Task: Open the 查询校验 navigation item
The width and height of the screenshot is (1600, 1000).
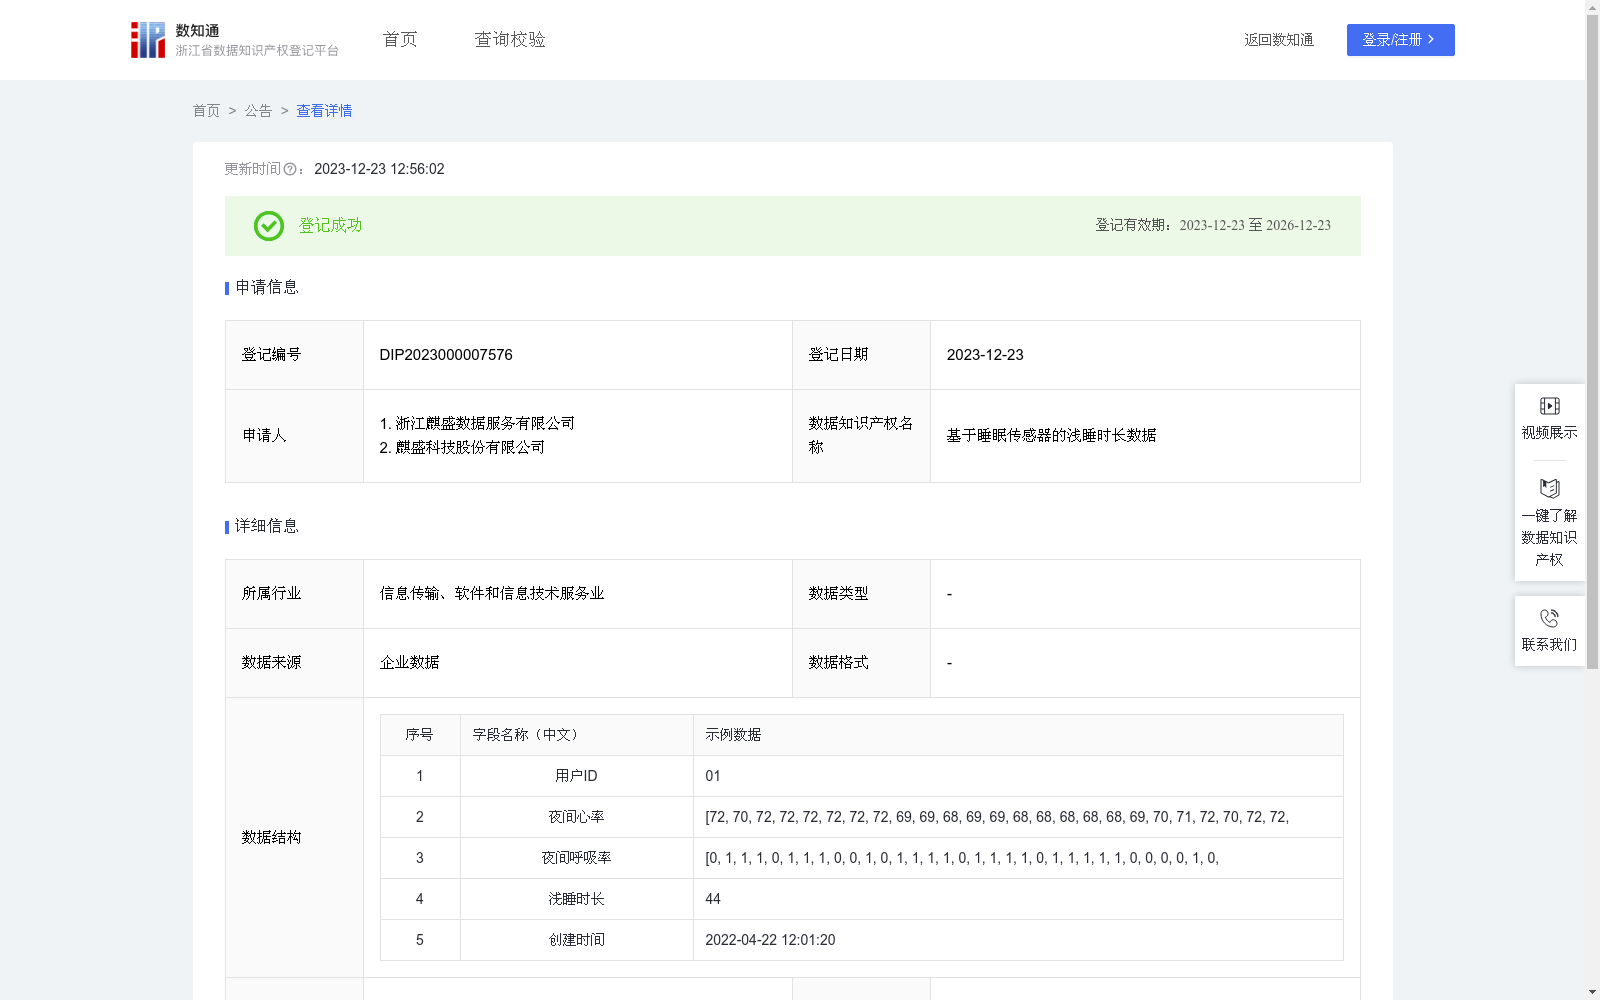Action: [x=510, y=40]
